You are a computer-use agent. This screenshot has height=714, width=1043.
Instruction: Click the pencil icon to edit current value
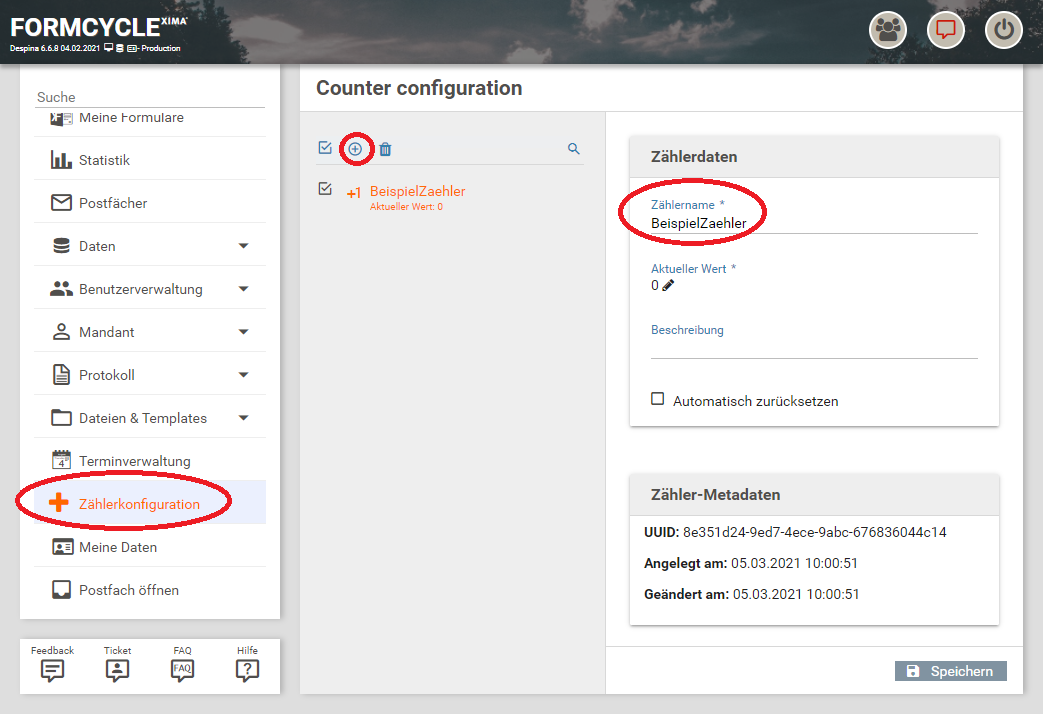pyautogui.click(x=668, y=286)
